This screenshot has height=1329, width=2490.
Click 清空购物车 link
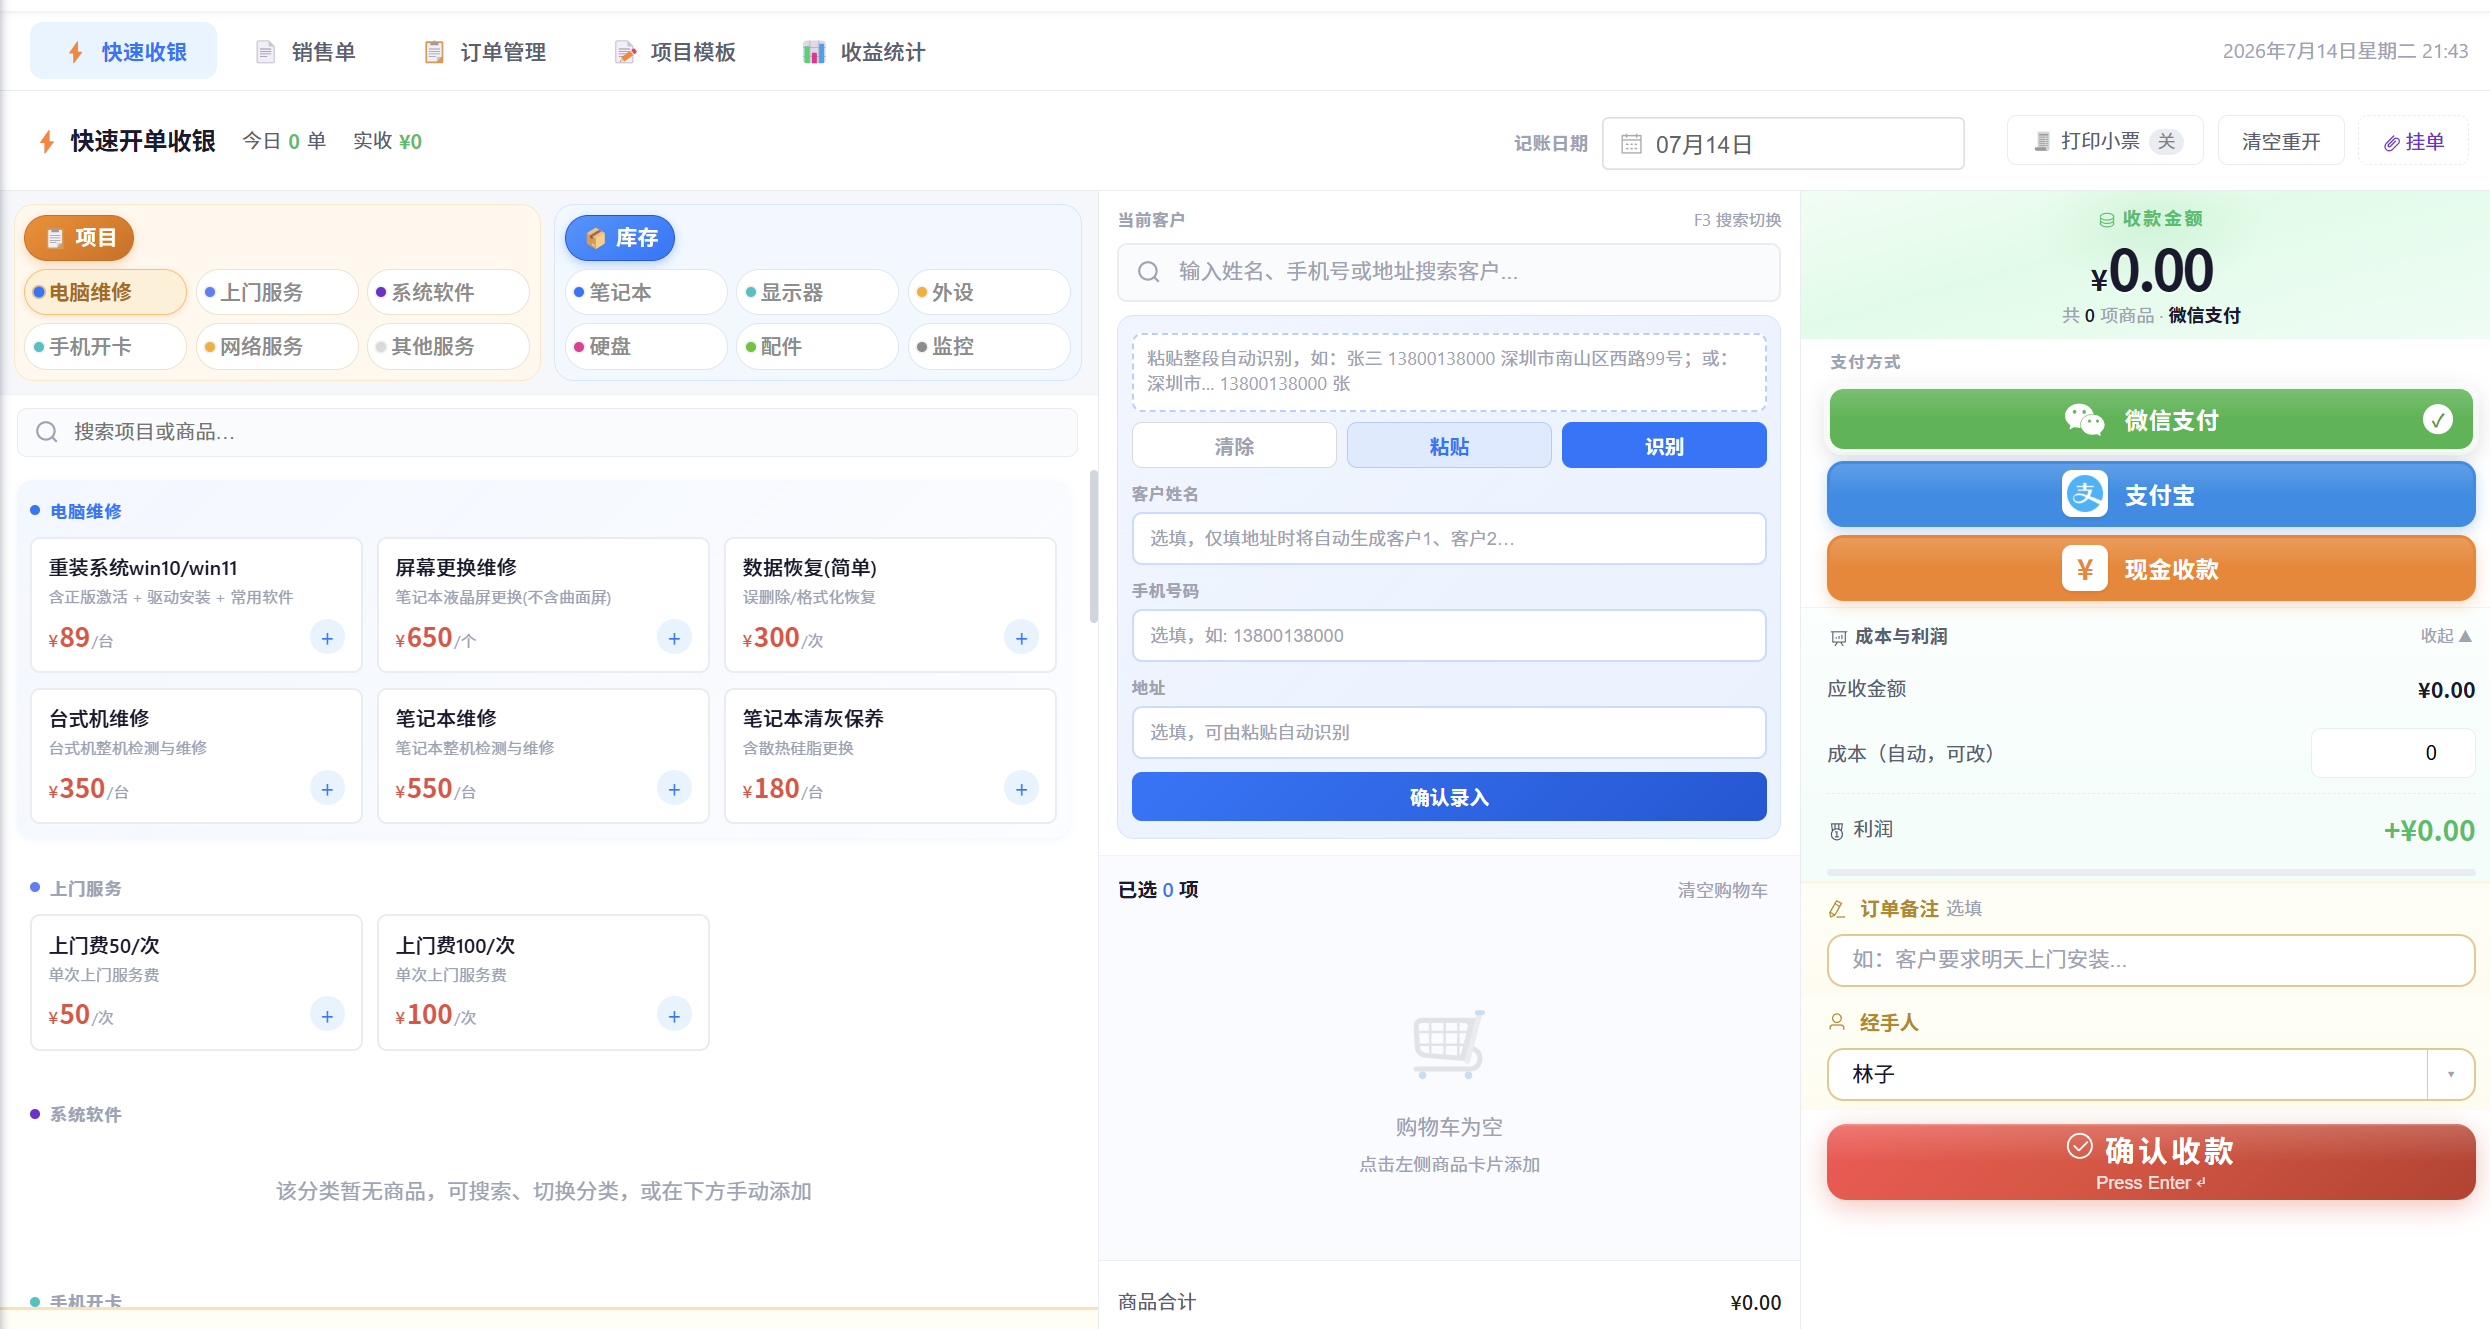pyautogui.click(x=1722, y=890)
